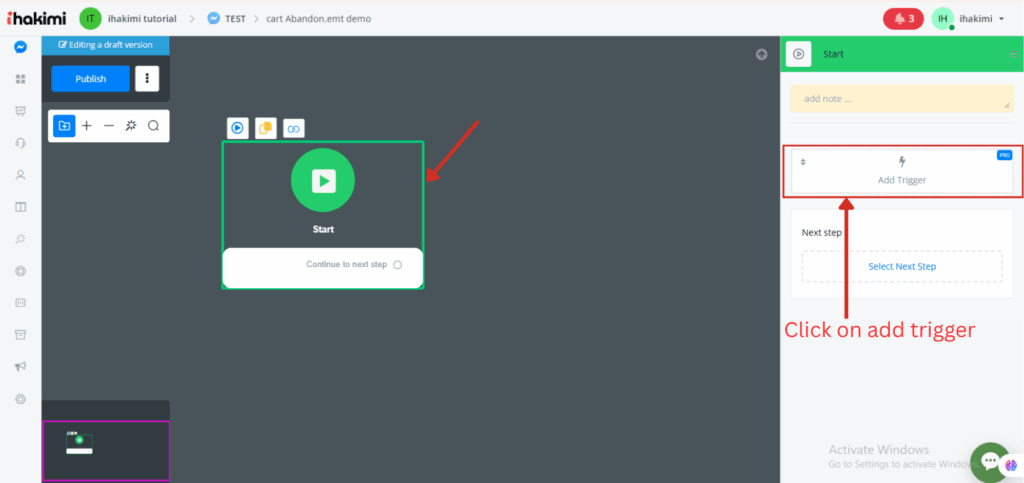Collapse the Start panel using header menu icon
1024x483 pixels.
point(1013,55)
